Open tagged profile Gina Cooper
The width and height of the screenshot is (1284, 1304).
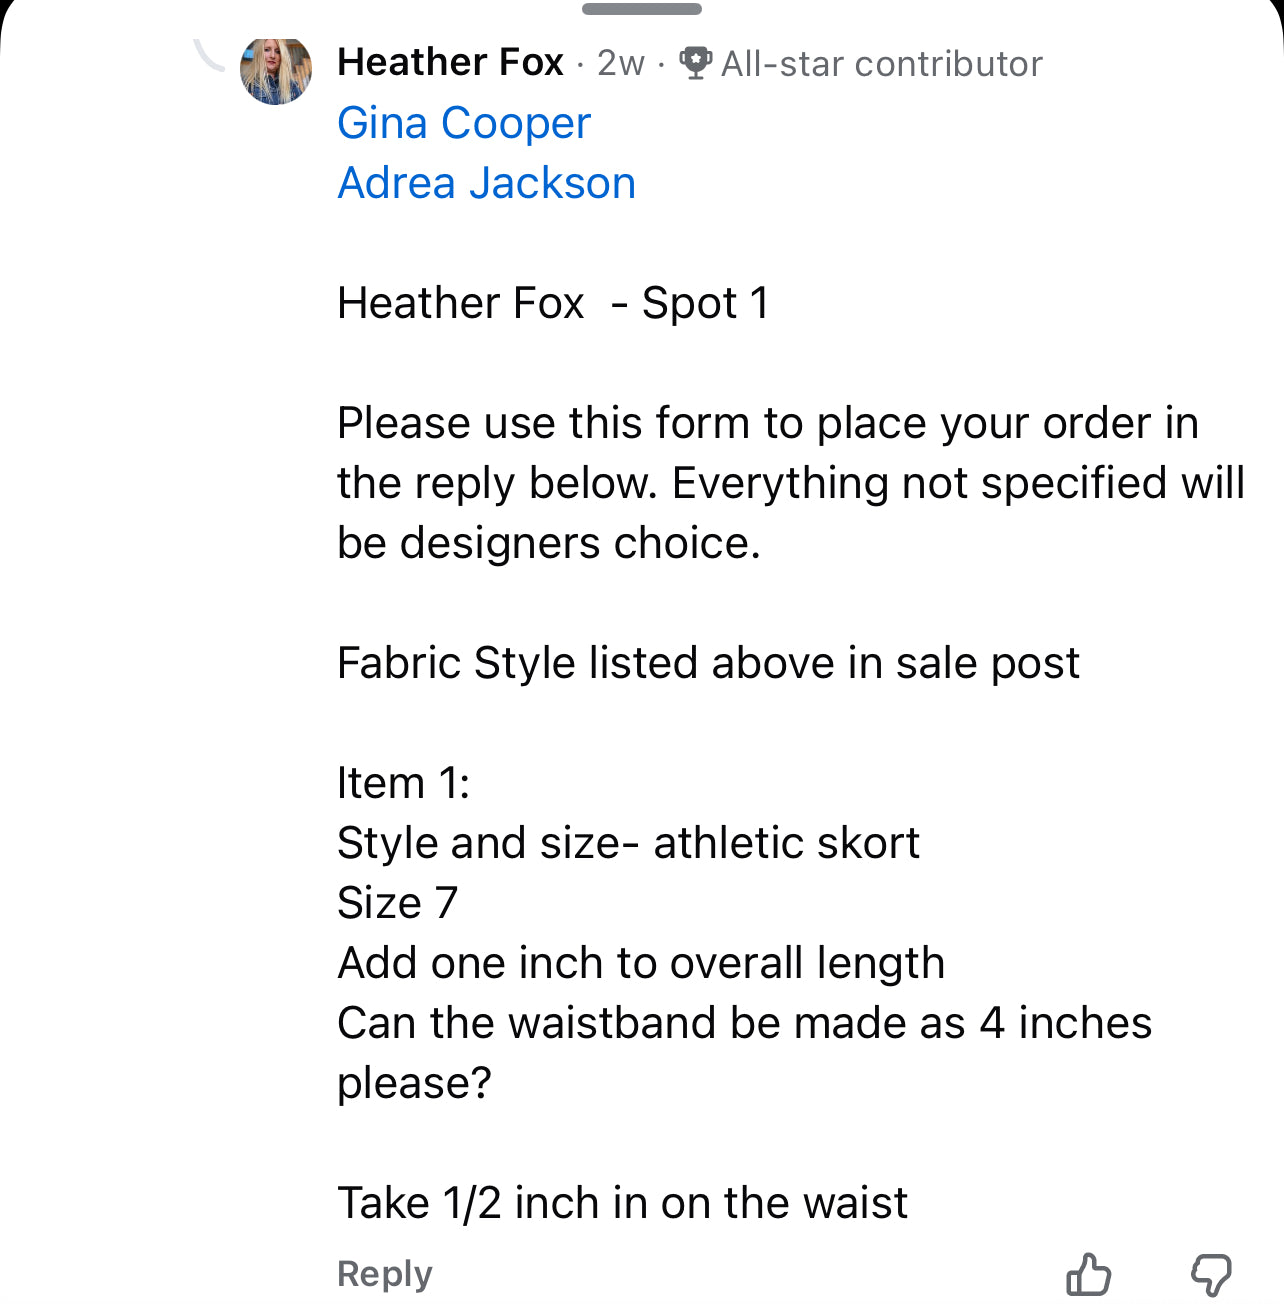(x=464, y=123)
